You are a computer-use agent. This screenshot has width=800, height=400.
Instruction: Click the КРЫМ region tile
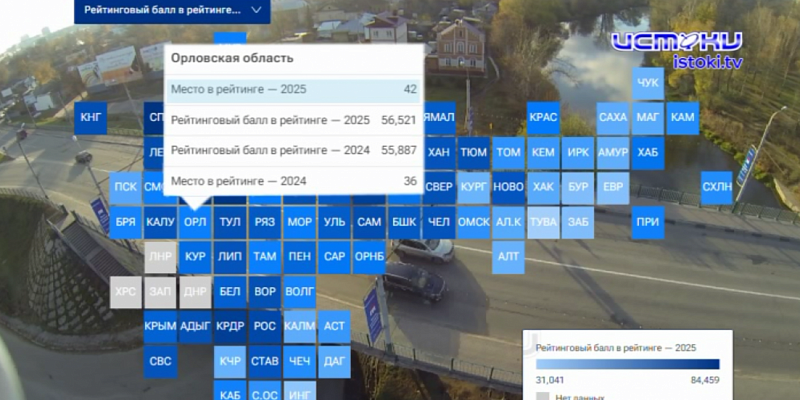pyautogui.click(x=160, y=325)
